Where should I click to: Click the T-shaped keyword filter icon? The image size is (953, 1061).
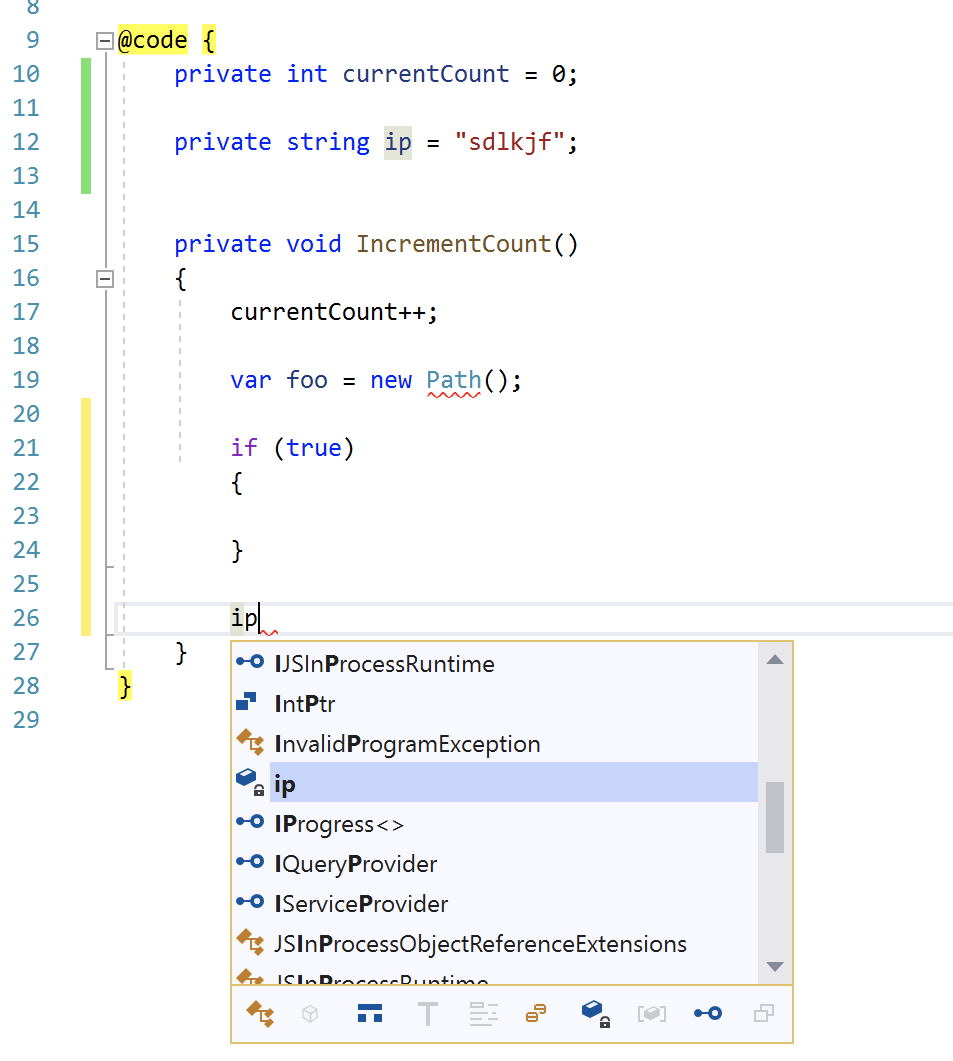(x=427, y=1013)
